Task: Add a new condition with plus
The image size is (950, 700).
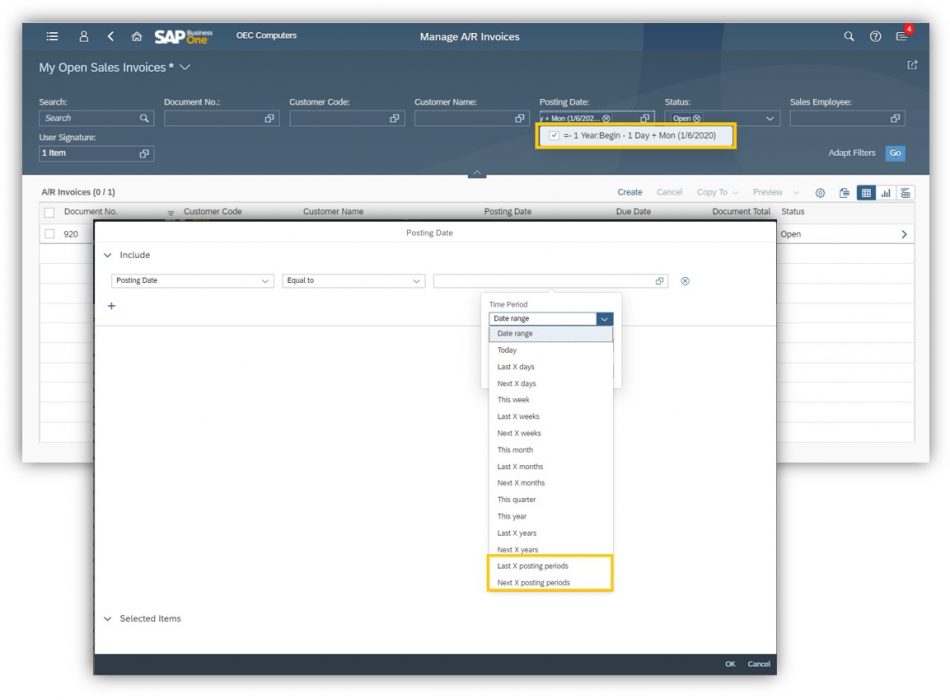Action: pyautogui.click(x=111, y=305)
